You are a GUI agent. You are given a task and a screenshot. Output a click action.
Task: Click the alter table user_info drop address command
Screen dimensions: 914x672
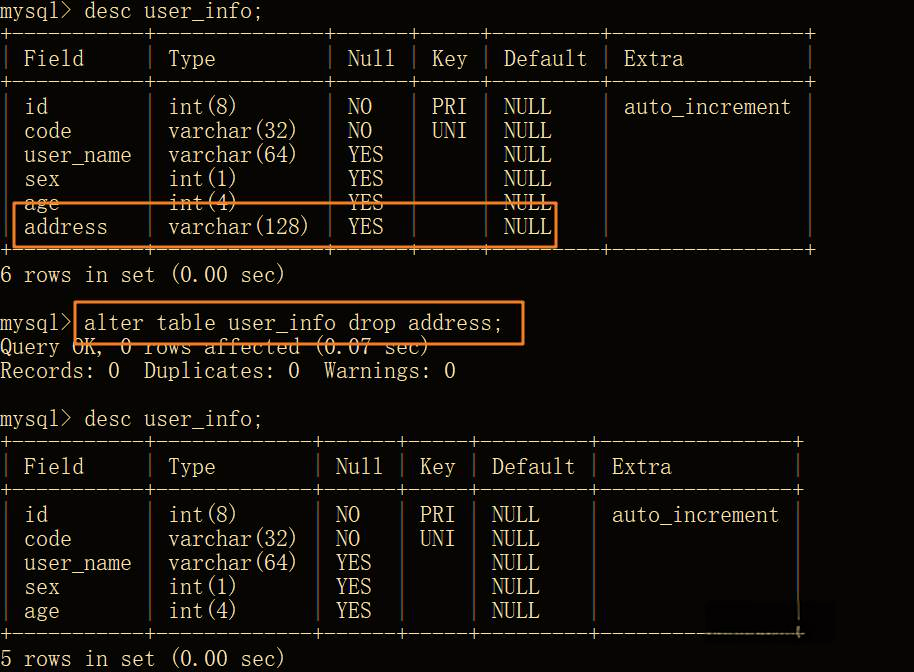(x=293, y=323)
